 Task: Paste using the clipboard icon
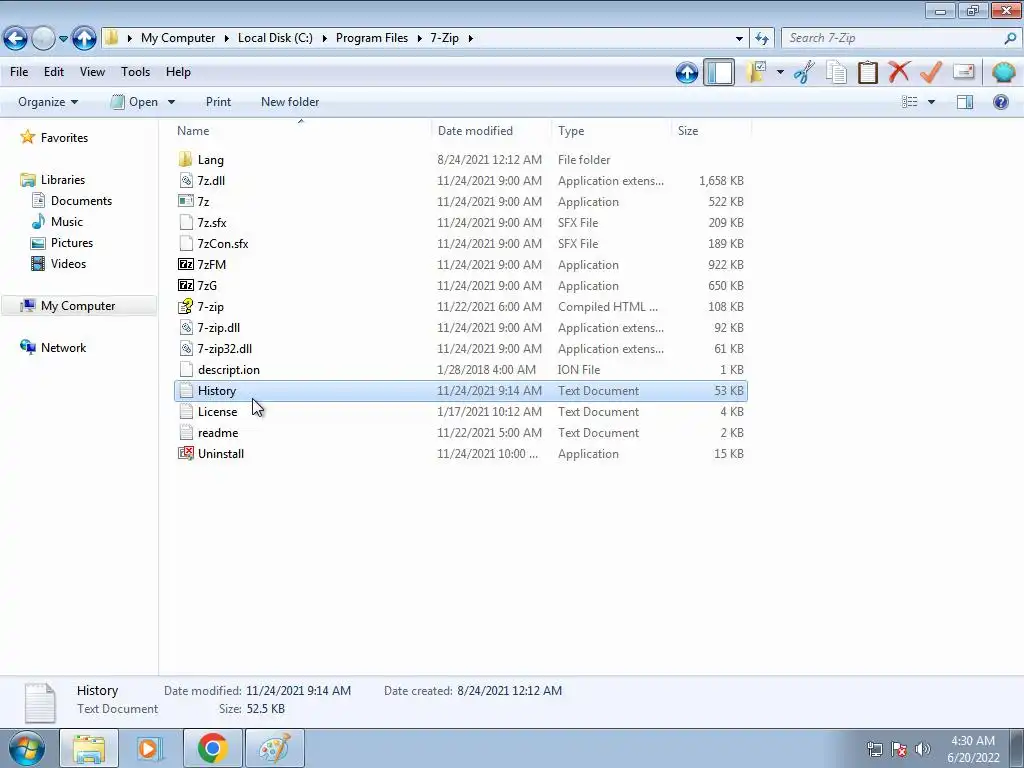[867, 72]
